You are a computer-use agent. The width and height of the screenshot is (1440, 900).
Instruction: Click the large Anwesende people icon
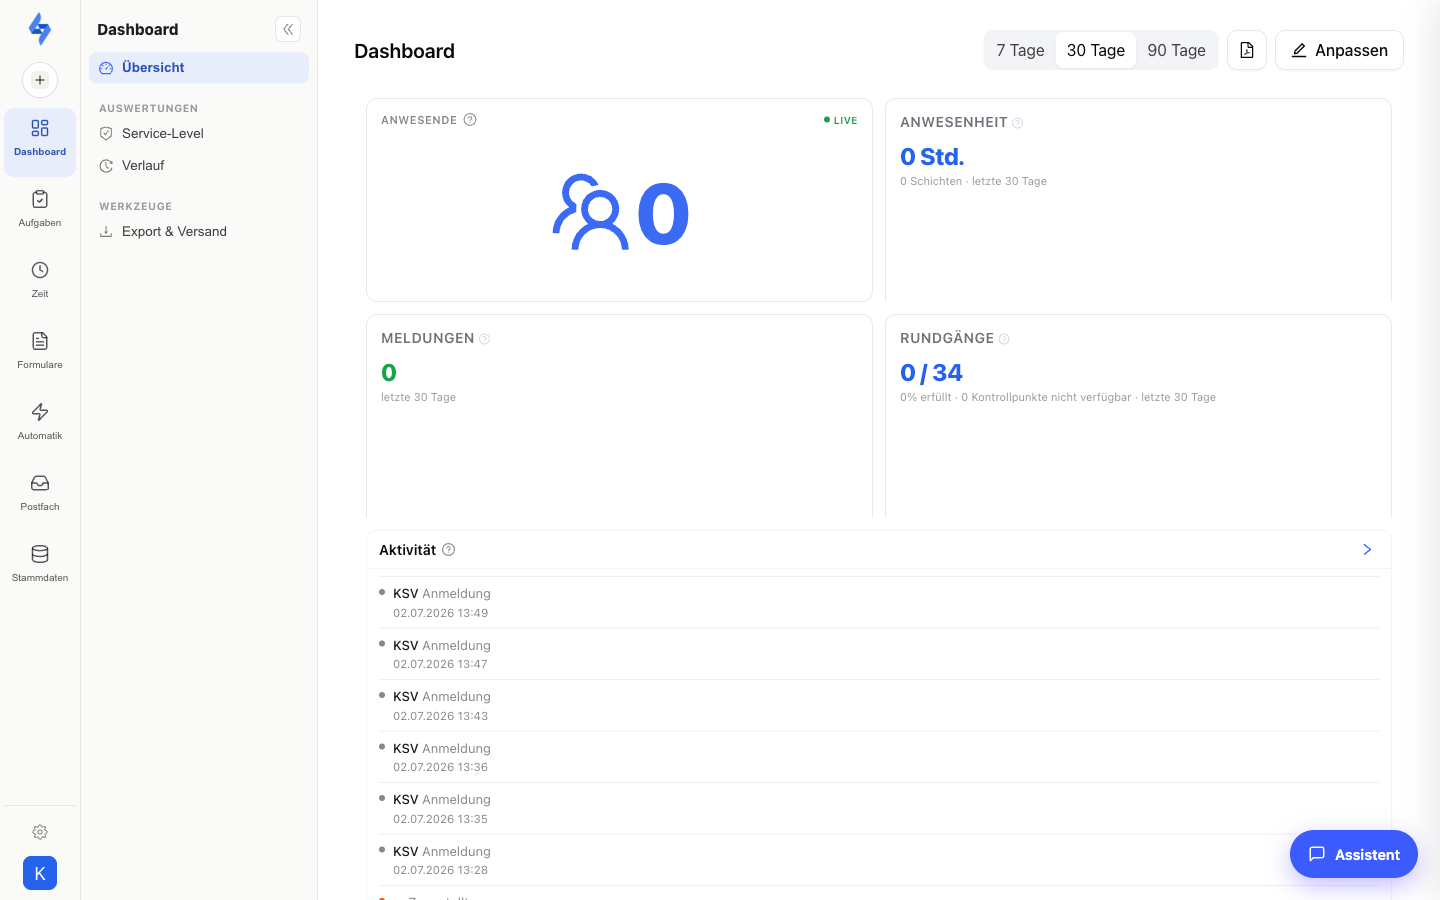590,212
